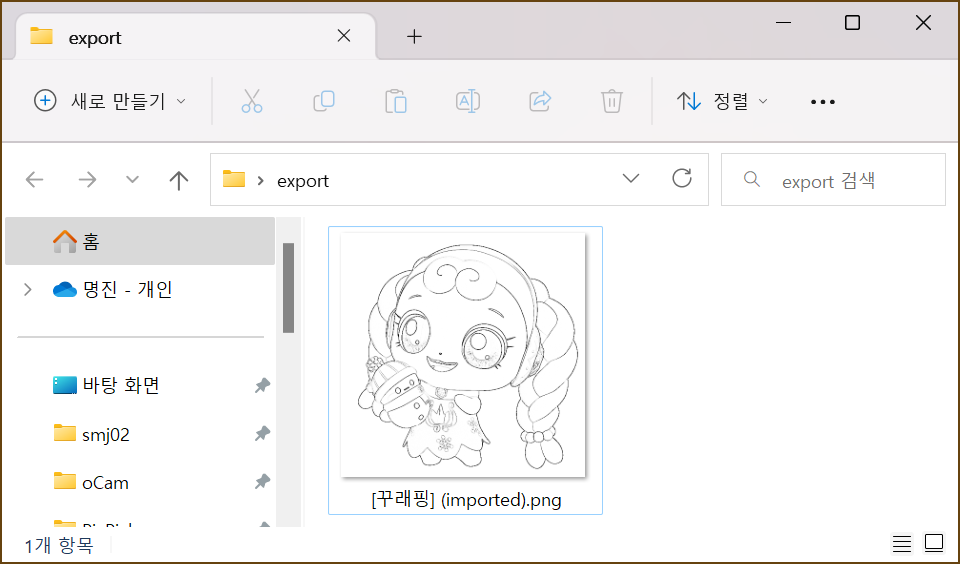Go forward with the right arrow
The width and height of the screenshot is (960, 564).
(x=87, y=179)
